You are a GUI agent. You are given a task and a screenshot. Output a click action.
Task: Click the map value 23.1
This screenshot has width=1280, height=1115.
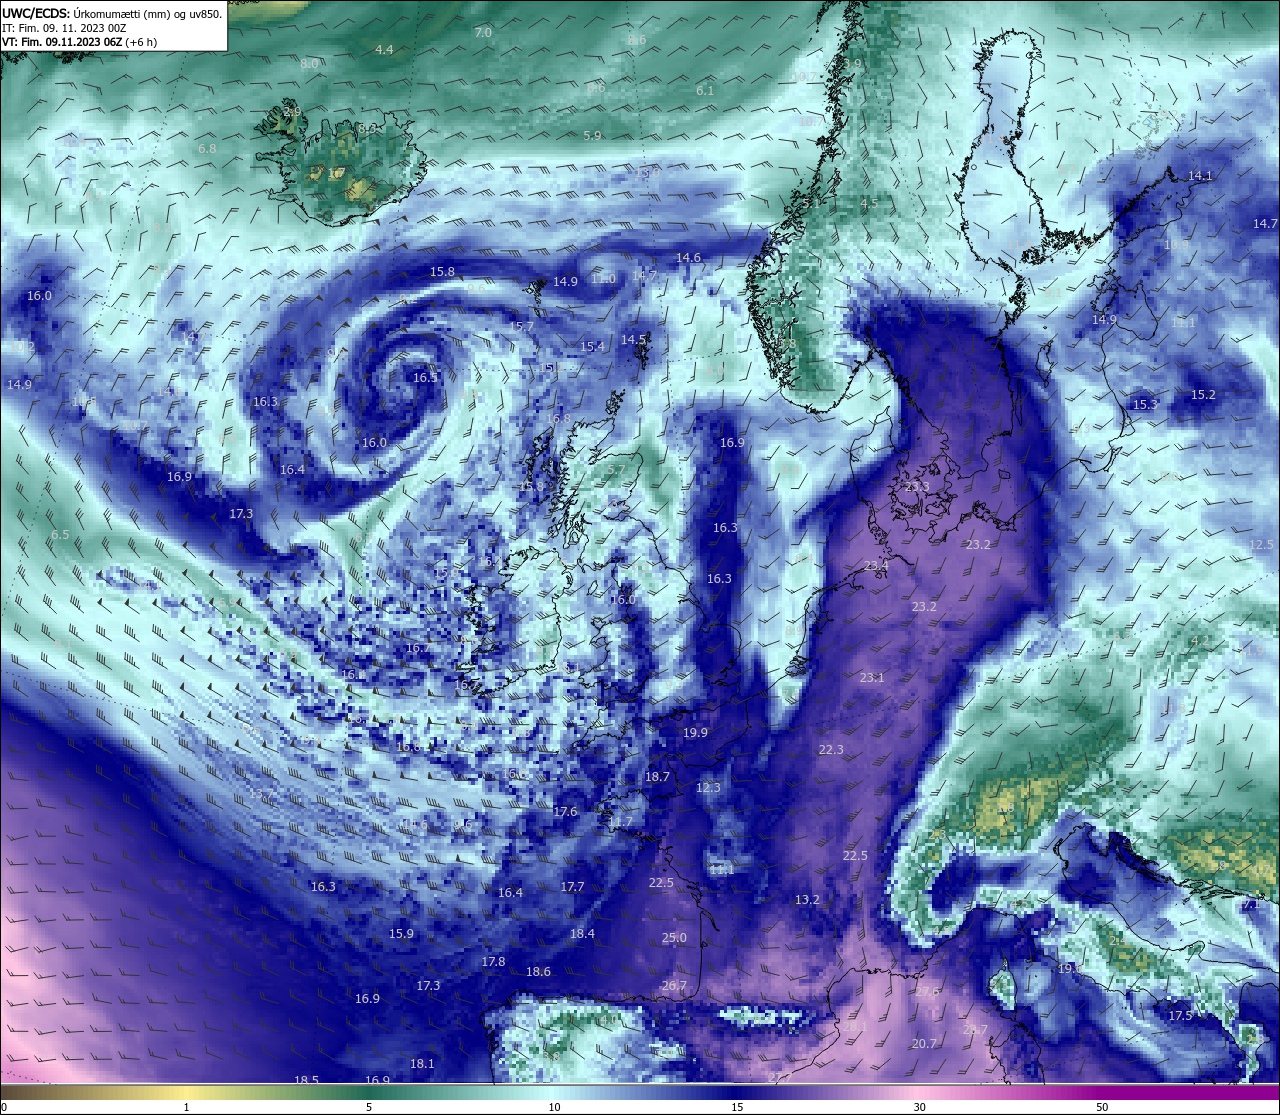click(872, 677)
